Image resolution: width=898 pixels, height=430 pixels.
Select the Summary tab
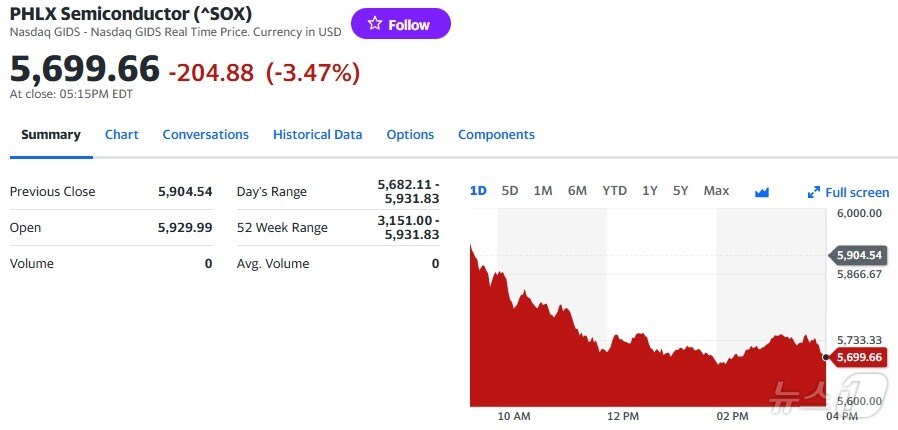tap(51, 135)
